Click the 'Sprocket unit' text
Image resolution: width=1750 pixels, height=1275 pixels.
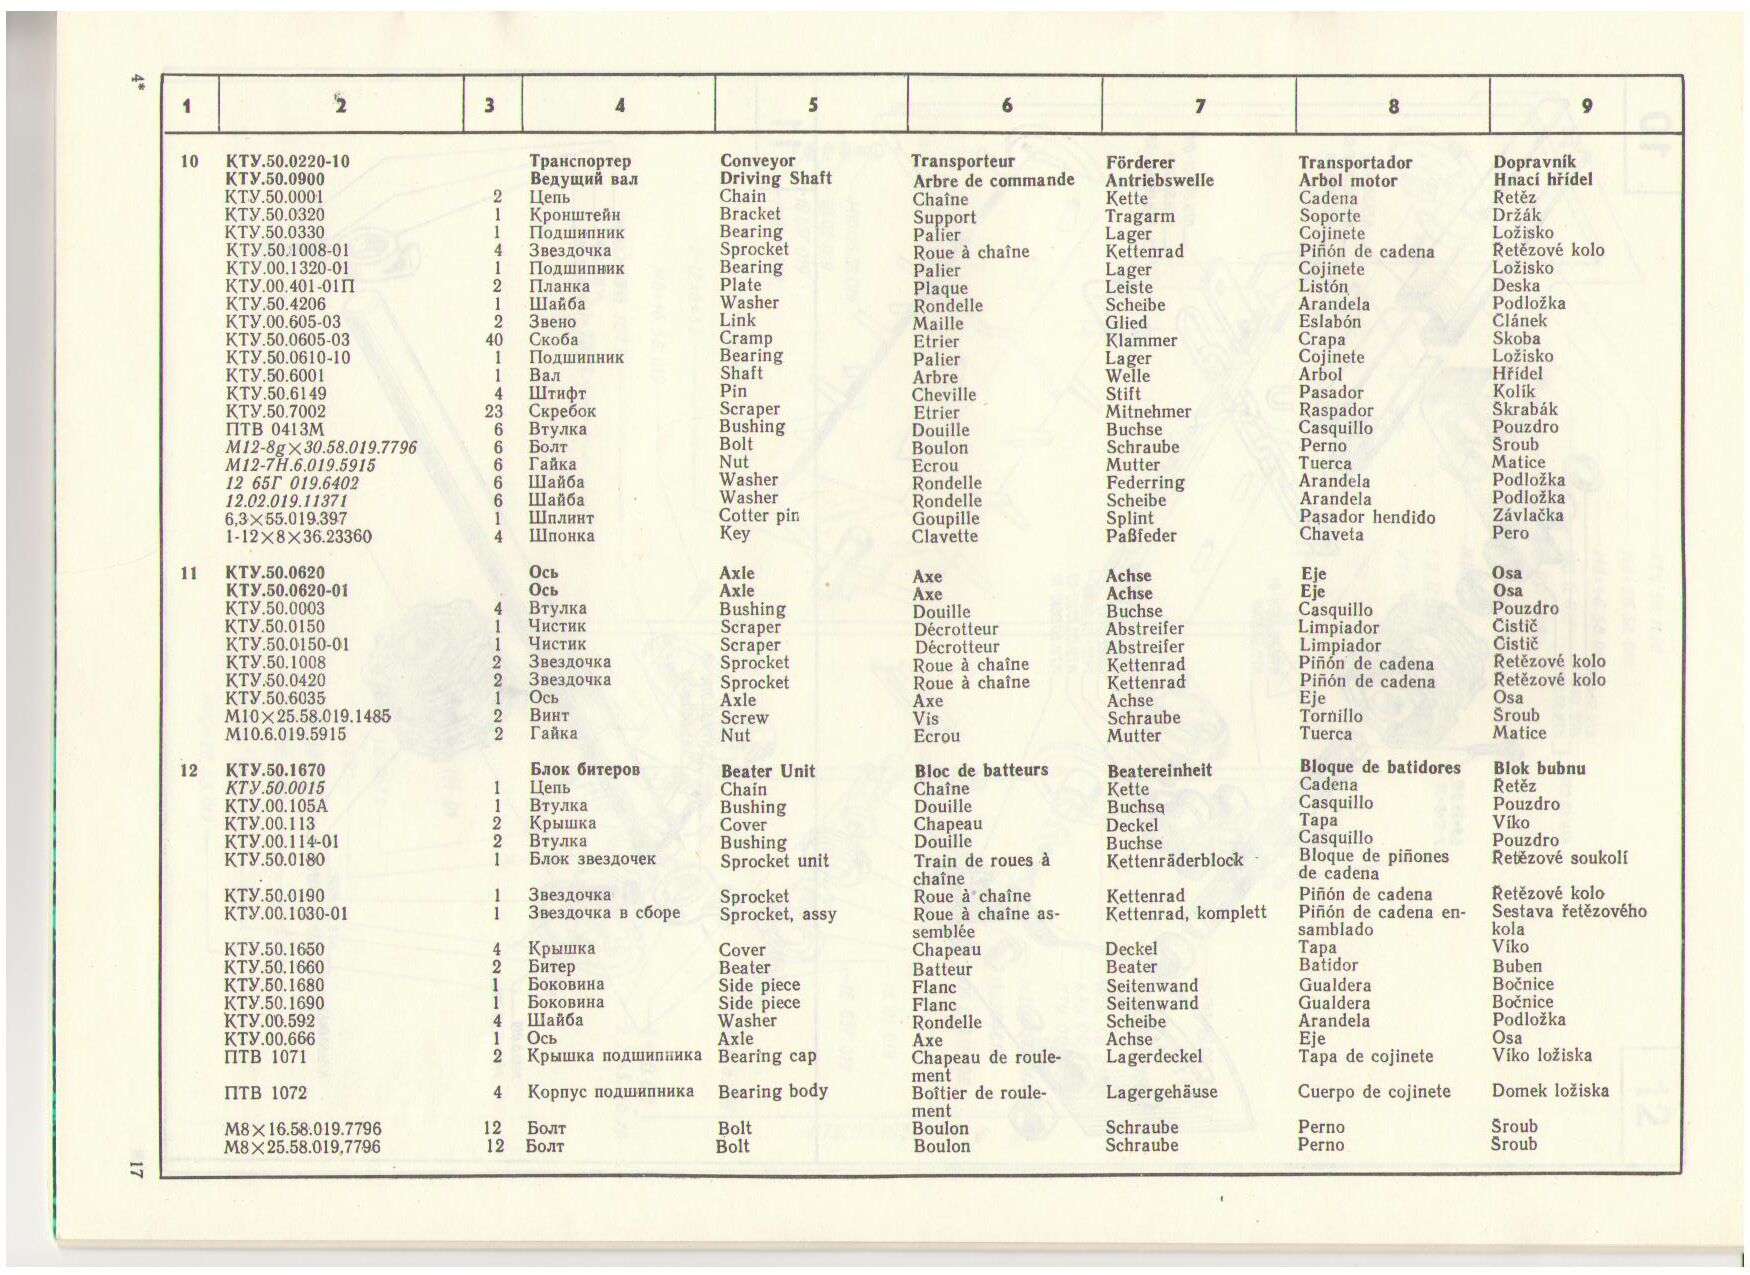774,861
